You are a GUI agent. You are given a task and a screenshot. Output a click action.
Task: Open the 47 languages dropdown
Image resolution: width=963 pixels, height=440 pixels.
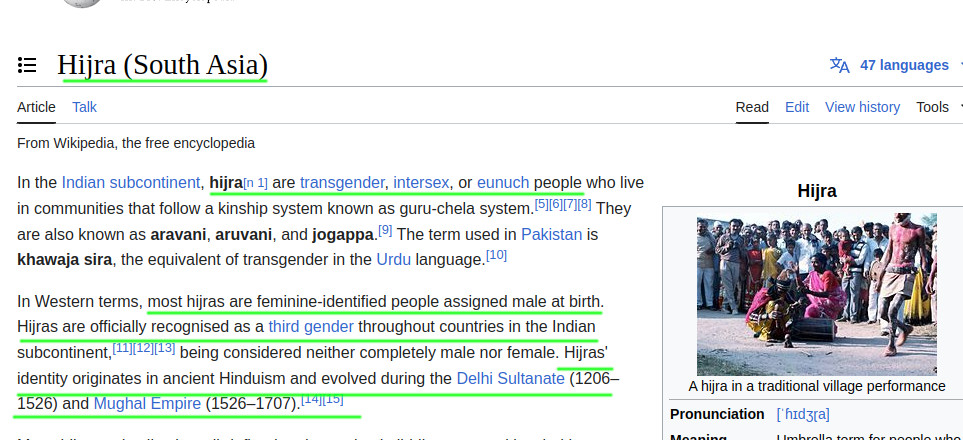click(904, 65)
